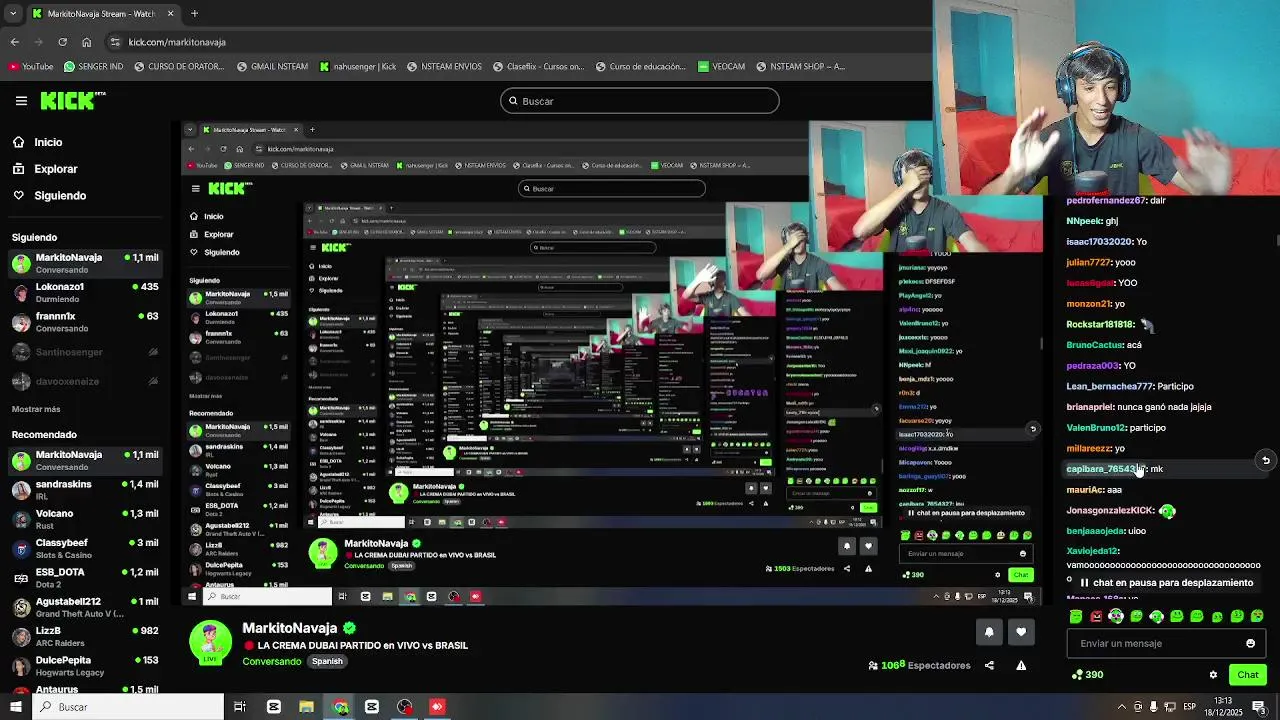Click username JonasgonzalezKICK in chat
Image resolution: width=1280 pixels, height=720 pixels.
1111,510
